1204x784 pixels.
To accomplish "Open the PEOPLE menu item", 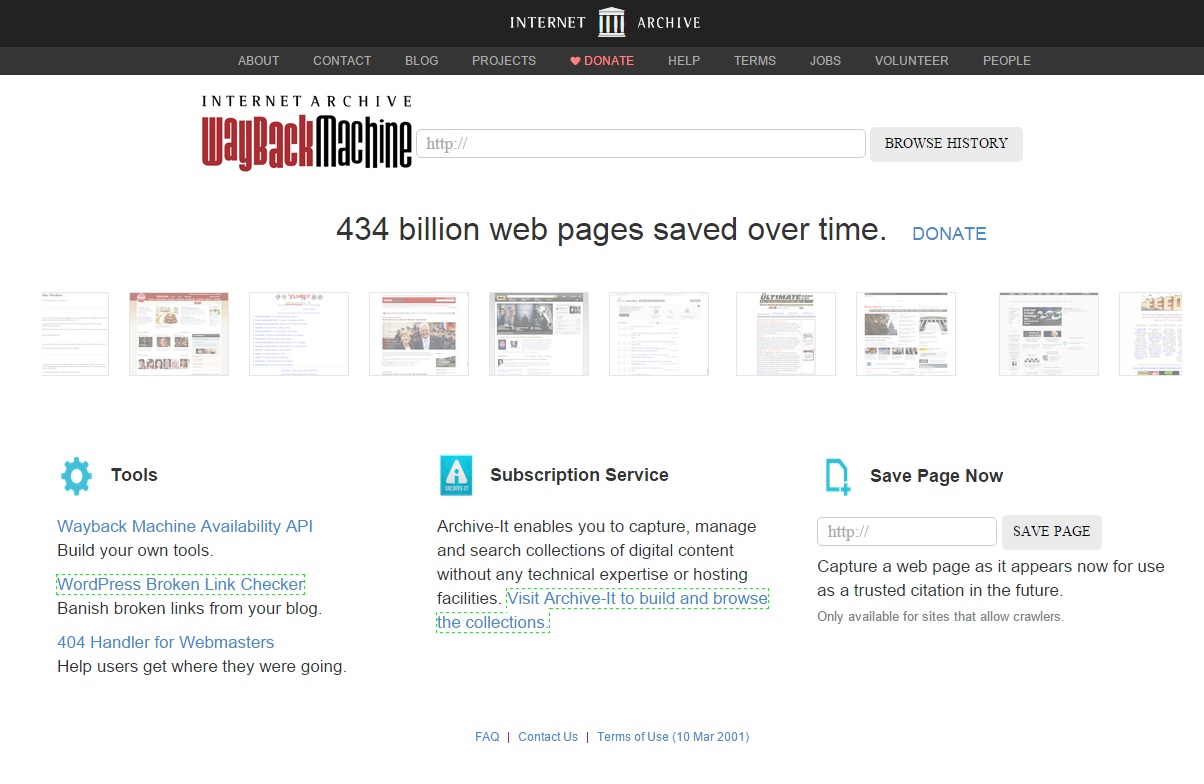I will click(x=1006, y=61).
